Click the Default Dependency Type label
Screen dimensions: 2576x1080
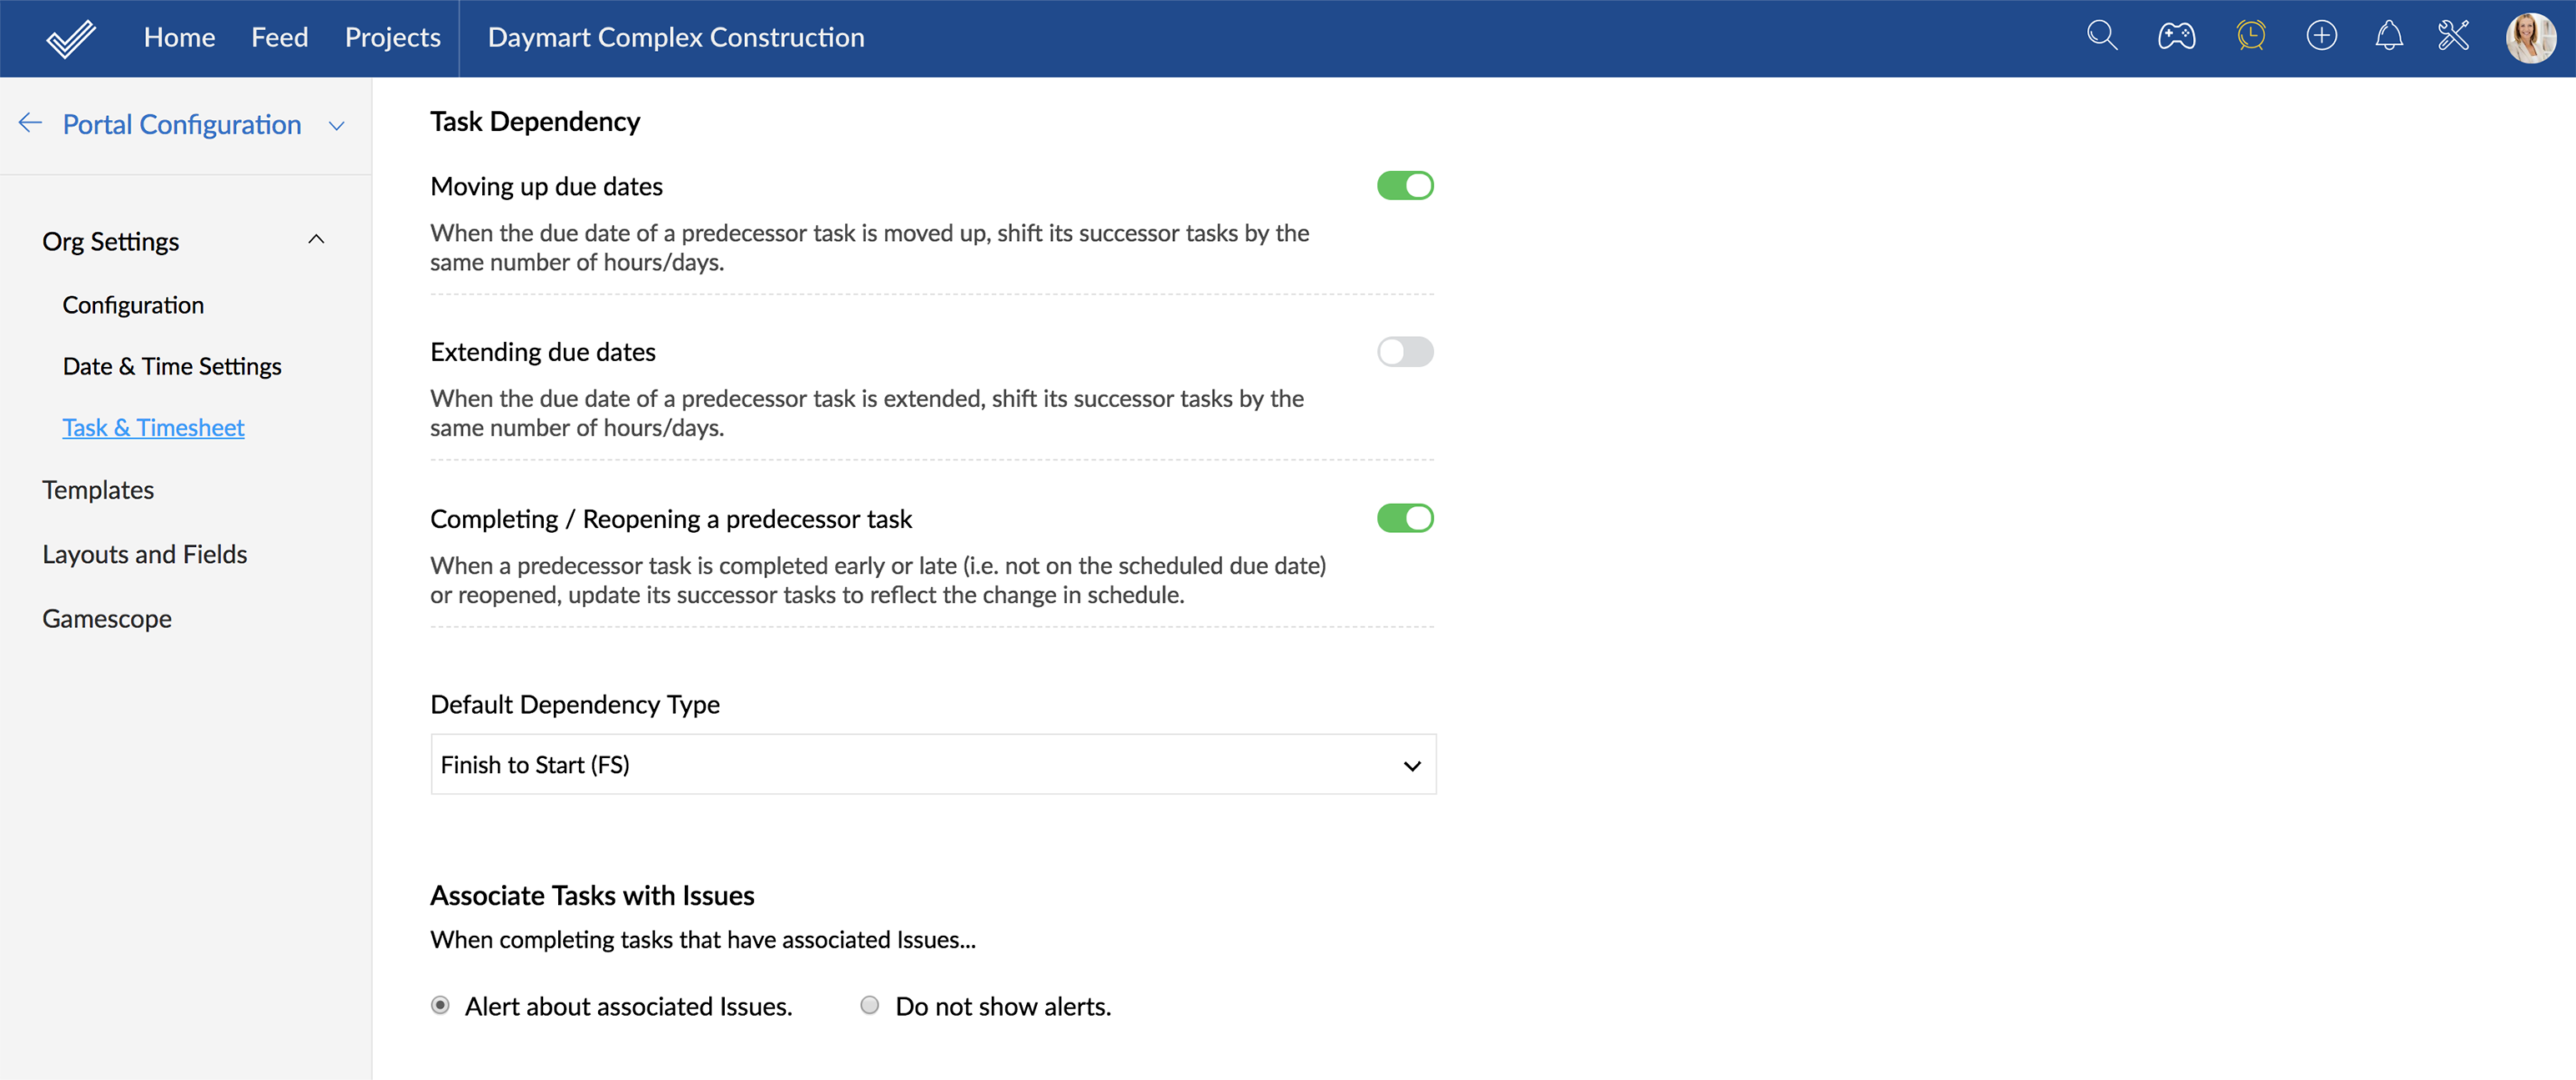575,705
